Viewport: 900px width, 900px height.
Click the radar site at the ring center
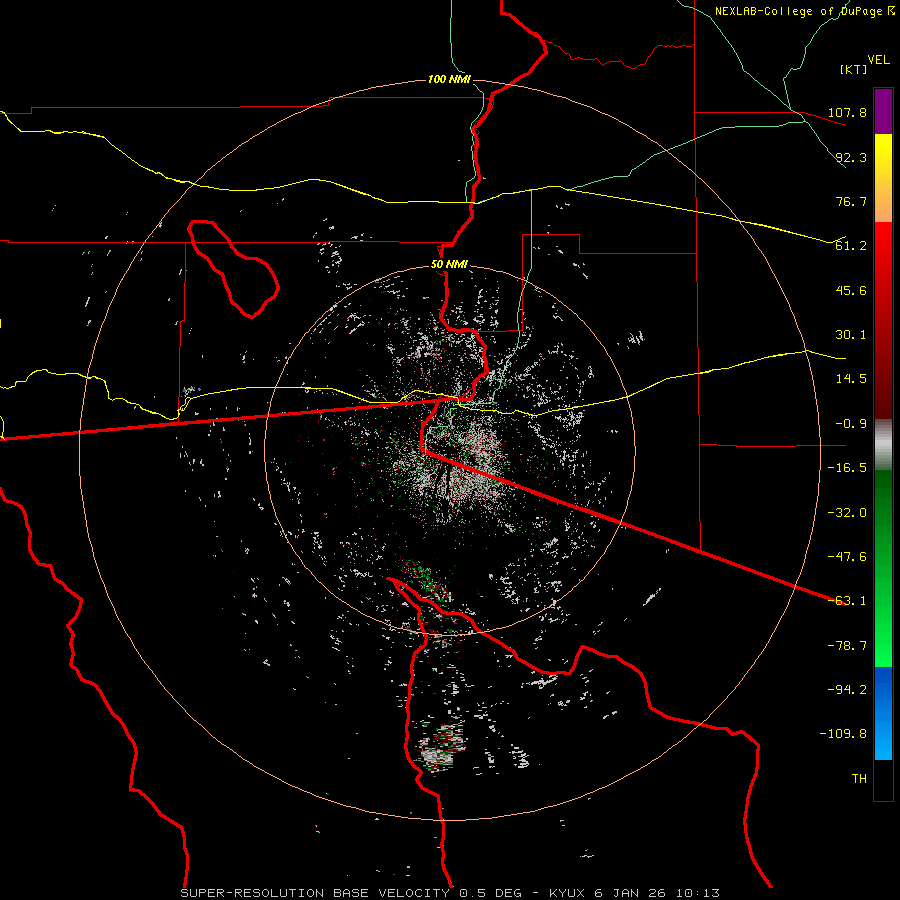449,450
